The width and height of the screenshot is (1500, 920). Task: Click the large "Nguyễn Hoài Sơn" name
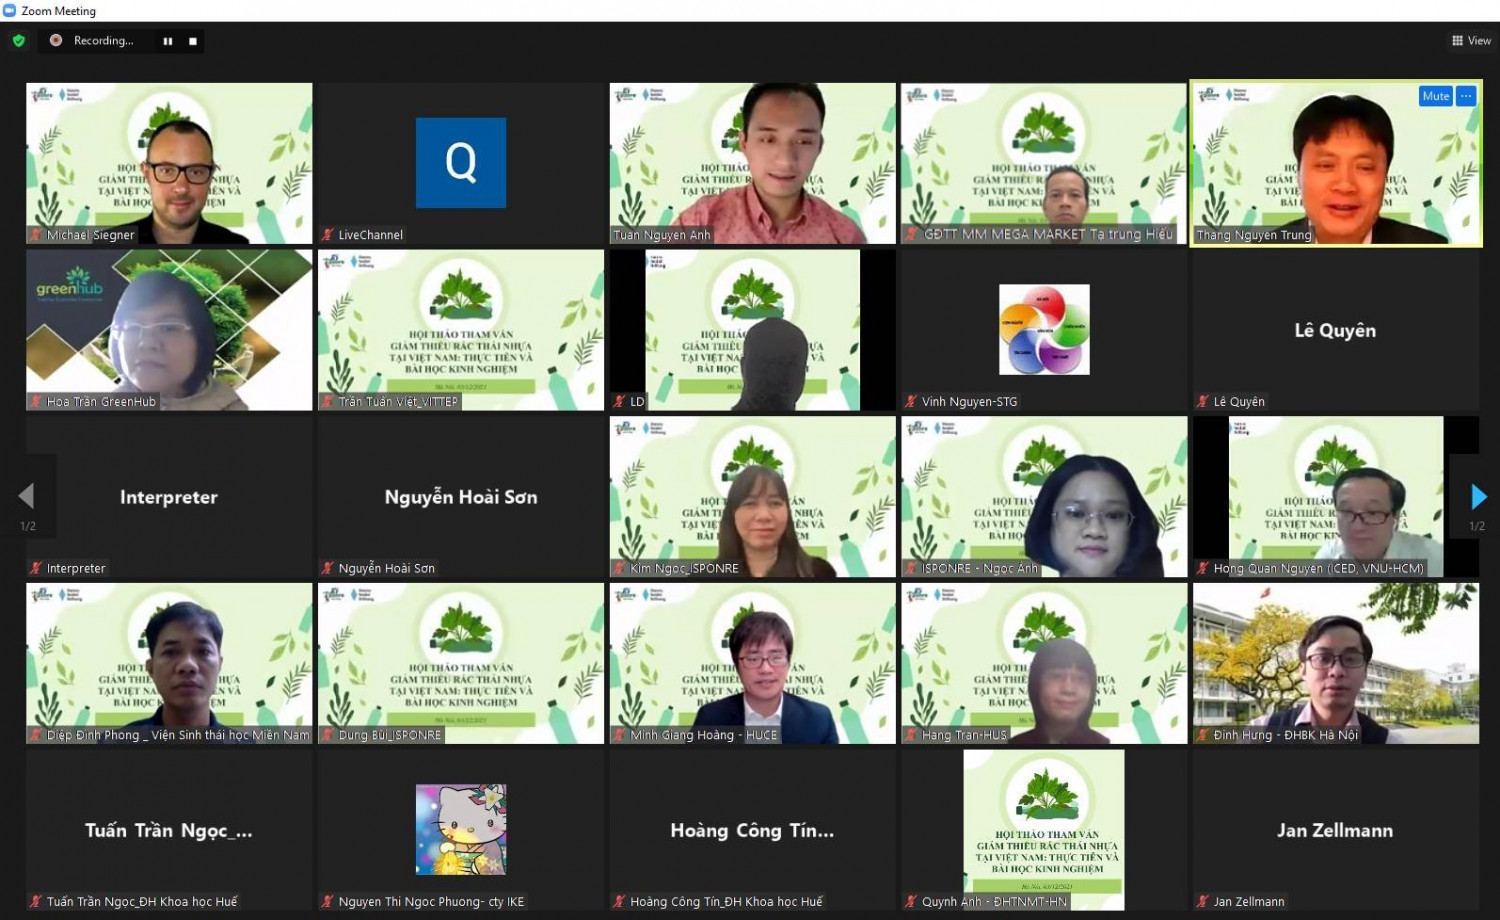tap(461, 497)
